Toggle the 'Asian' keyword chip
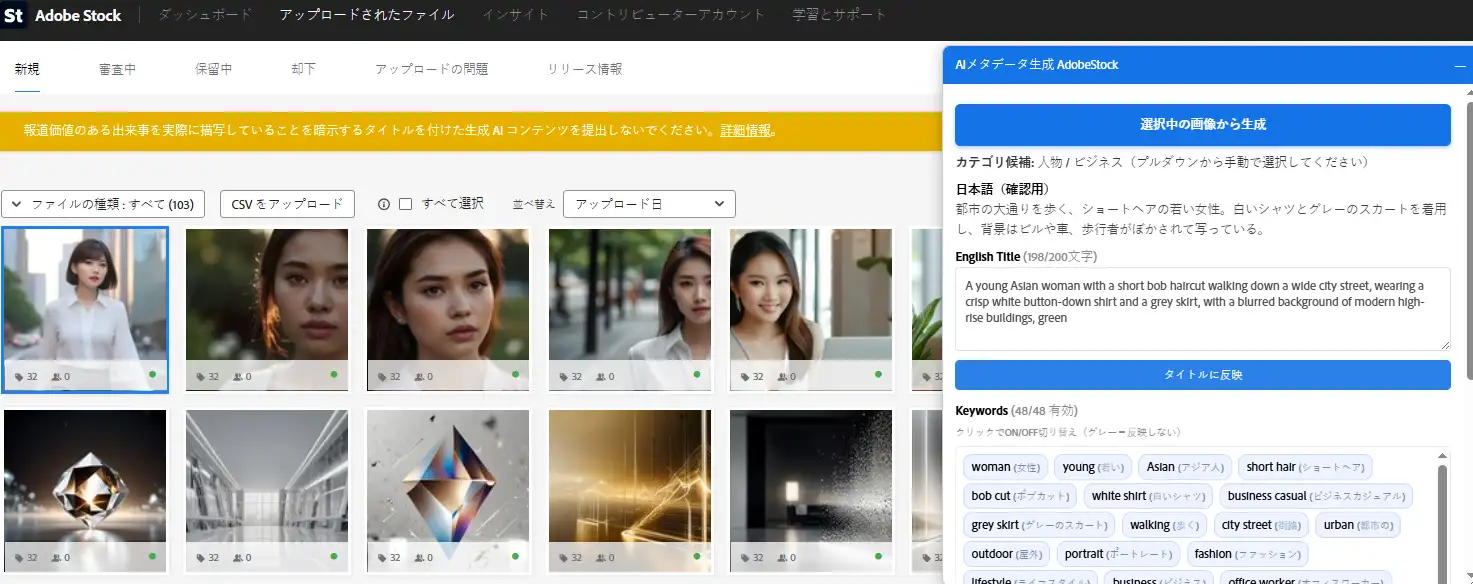 [x=1185, y=467]
